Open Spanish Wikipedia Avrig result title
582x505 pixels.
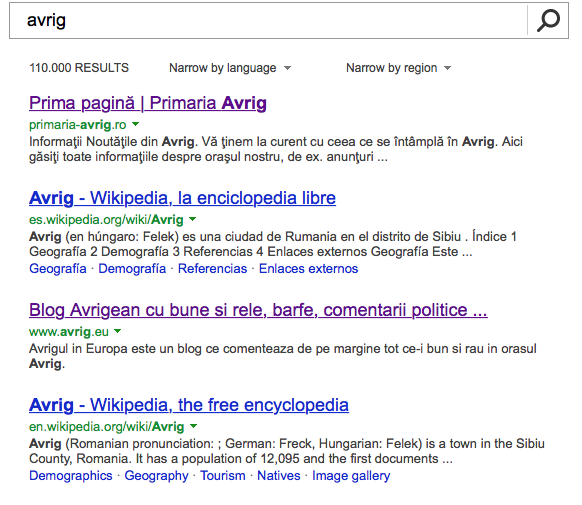(x=182, y=198)
